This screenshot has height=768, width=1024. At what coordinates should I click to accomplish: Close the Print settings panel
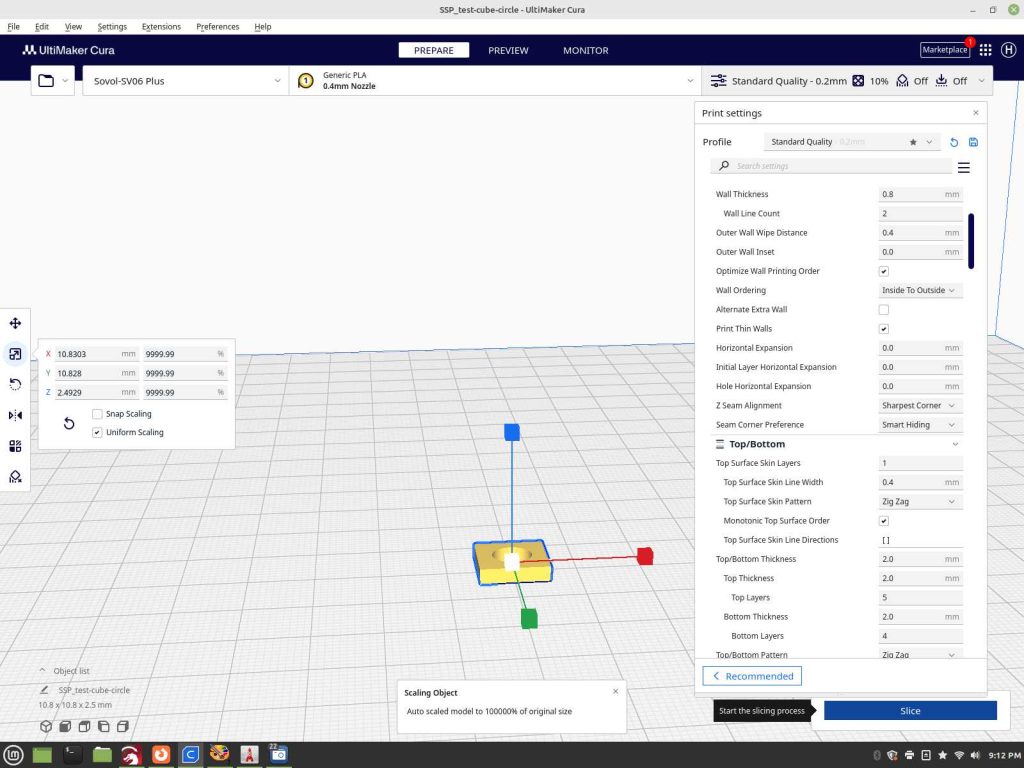point(976,113)
